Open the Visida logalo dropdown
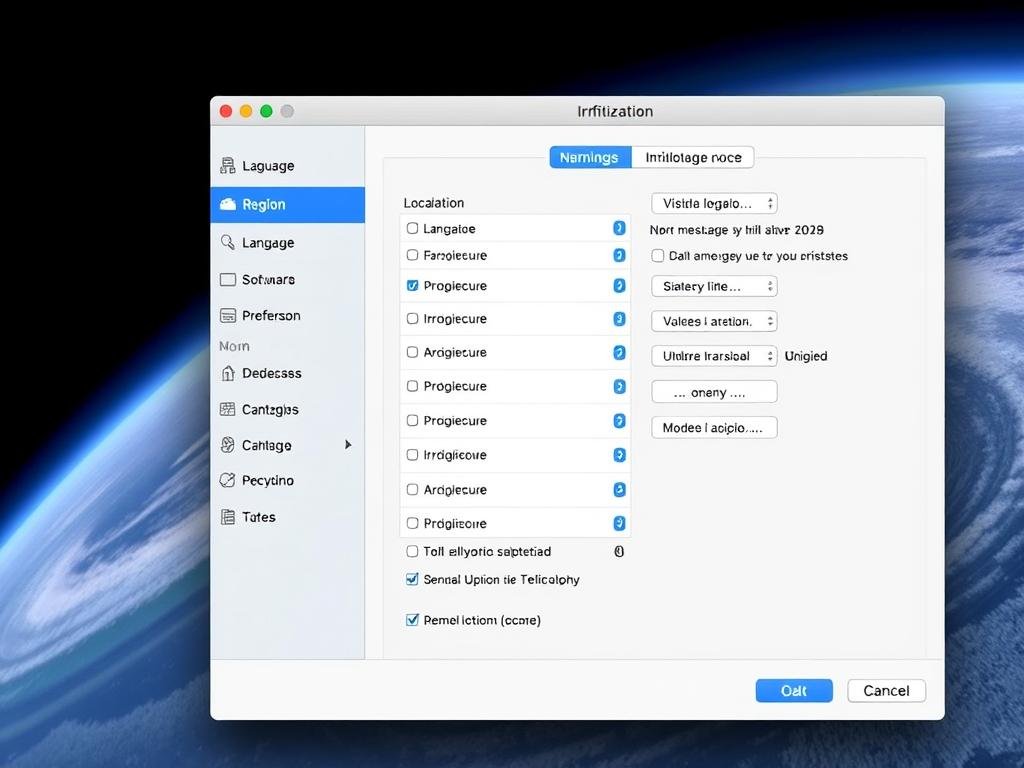 [714, 203]
